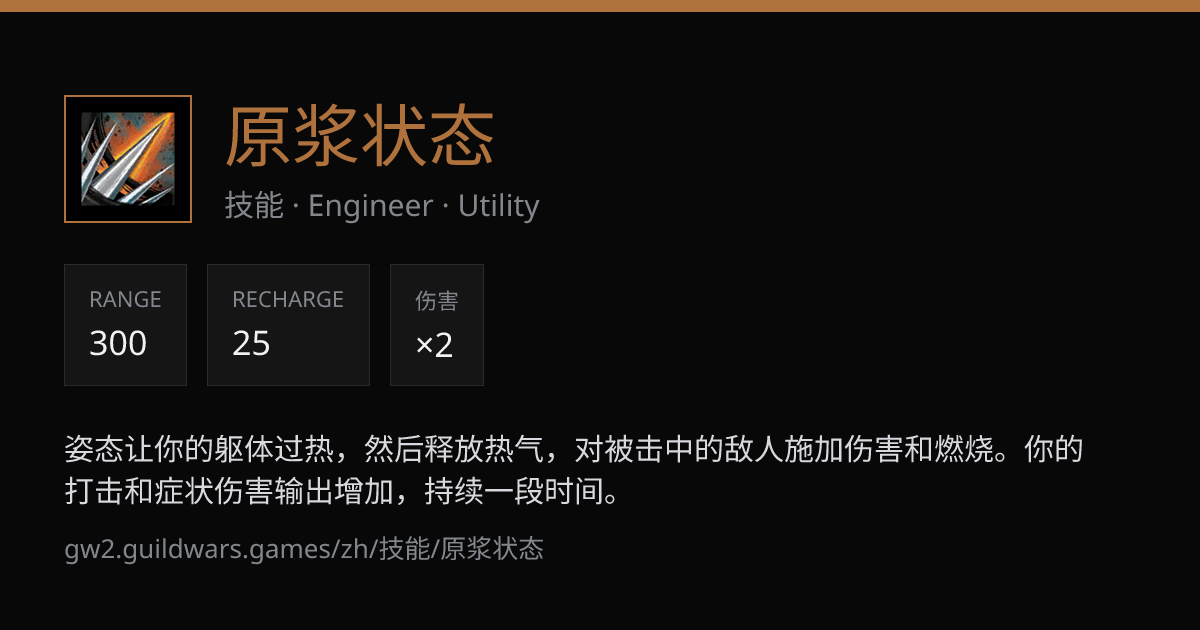Click the orange bar at the top
Screen dimensions: 1200x630
click(600, 6)
